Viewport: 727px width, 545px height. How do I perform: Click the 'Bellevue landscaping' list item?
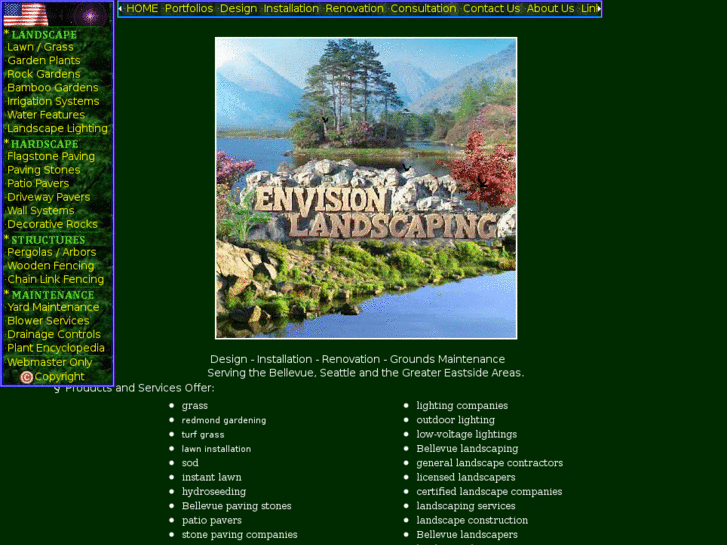[467, 449]
